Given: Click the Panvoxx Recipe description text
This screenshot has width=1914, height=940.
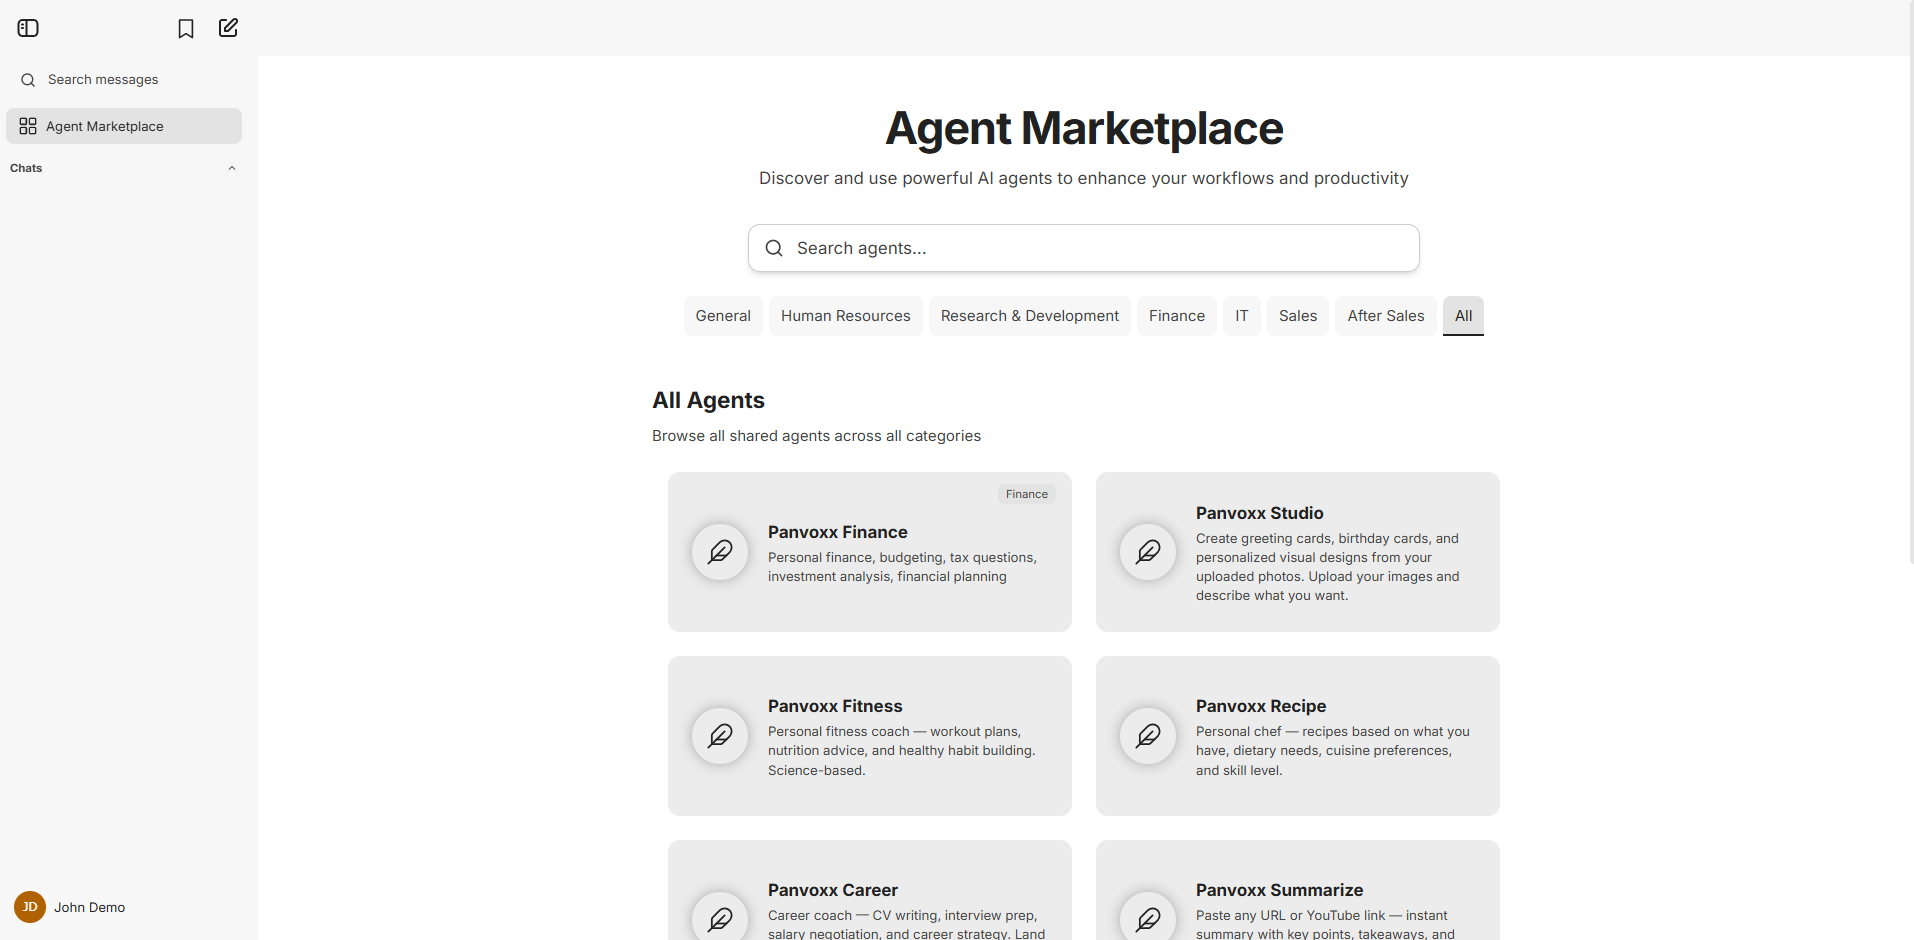Looking at the screenshot, I should coord(1333,751).
